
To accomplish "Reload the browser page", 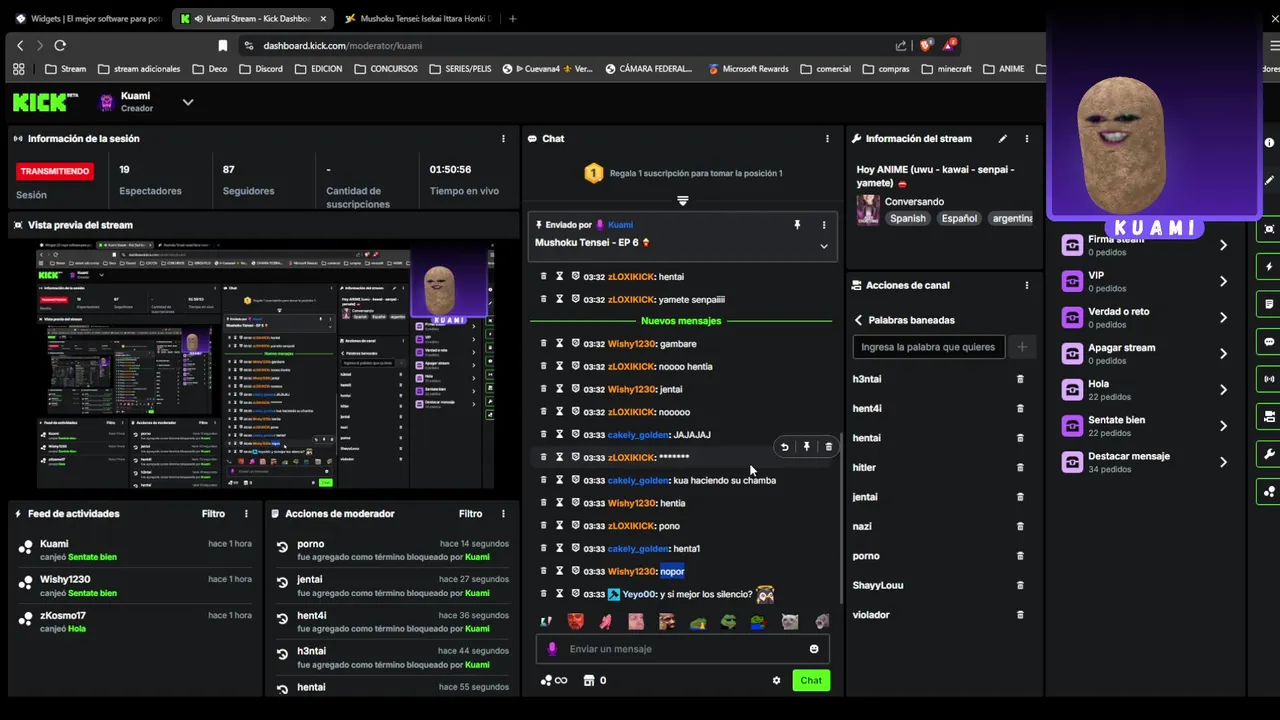I will (x=60, y=45).
